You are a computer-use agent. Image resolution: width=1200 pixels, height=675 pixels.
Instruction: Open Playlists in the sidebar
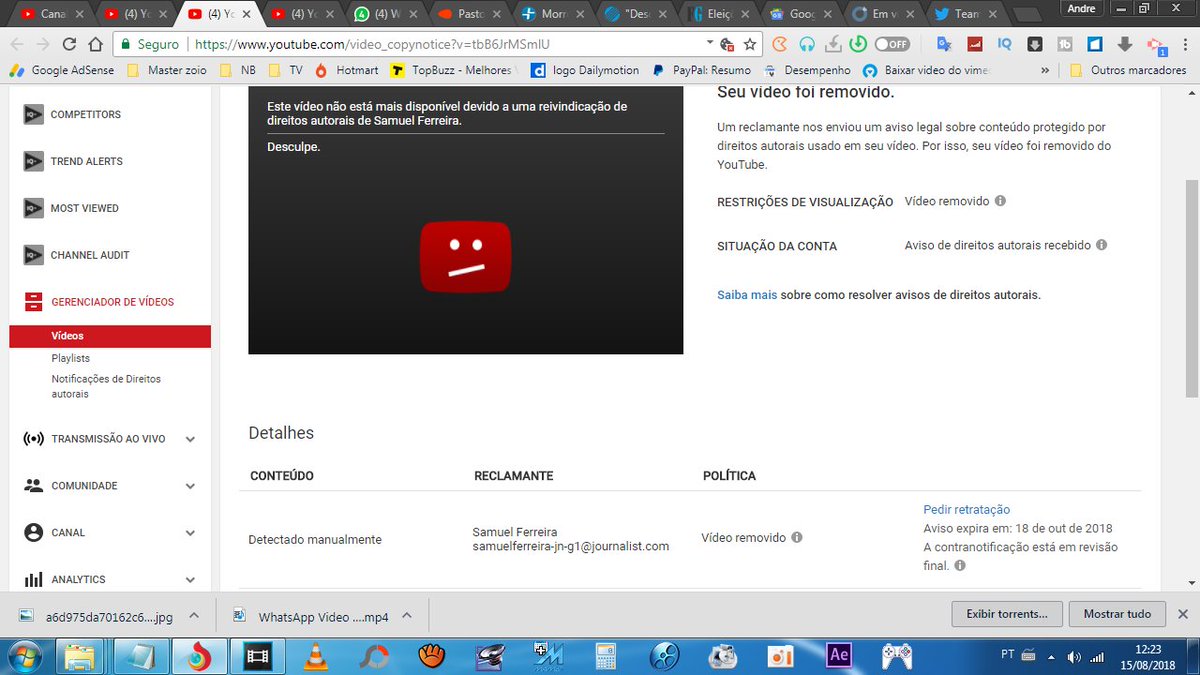70,358
